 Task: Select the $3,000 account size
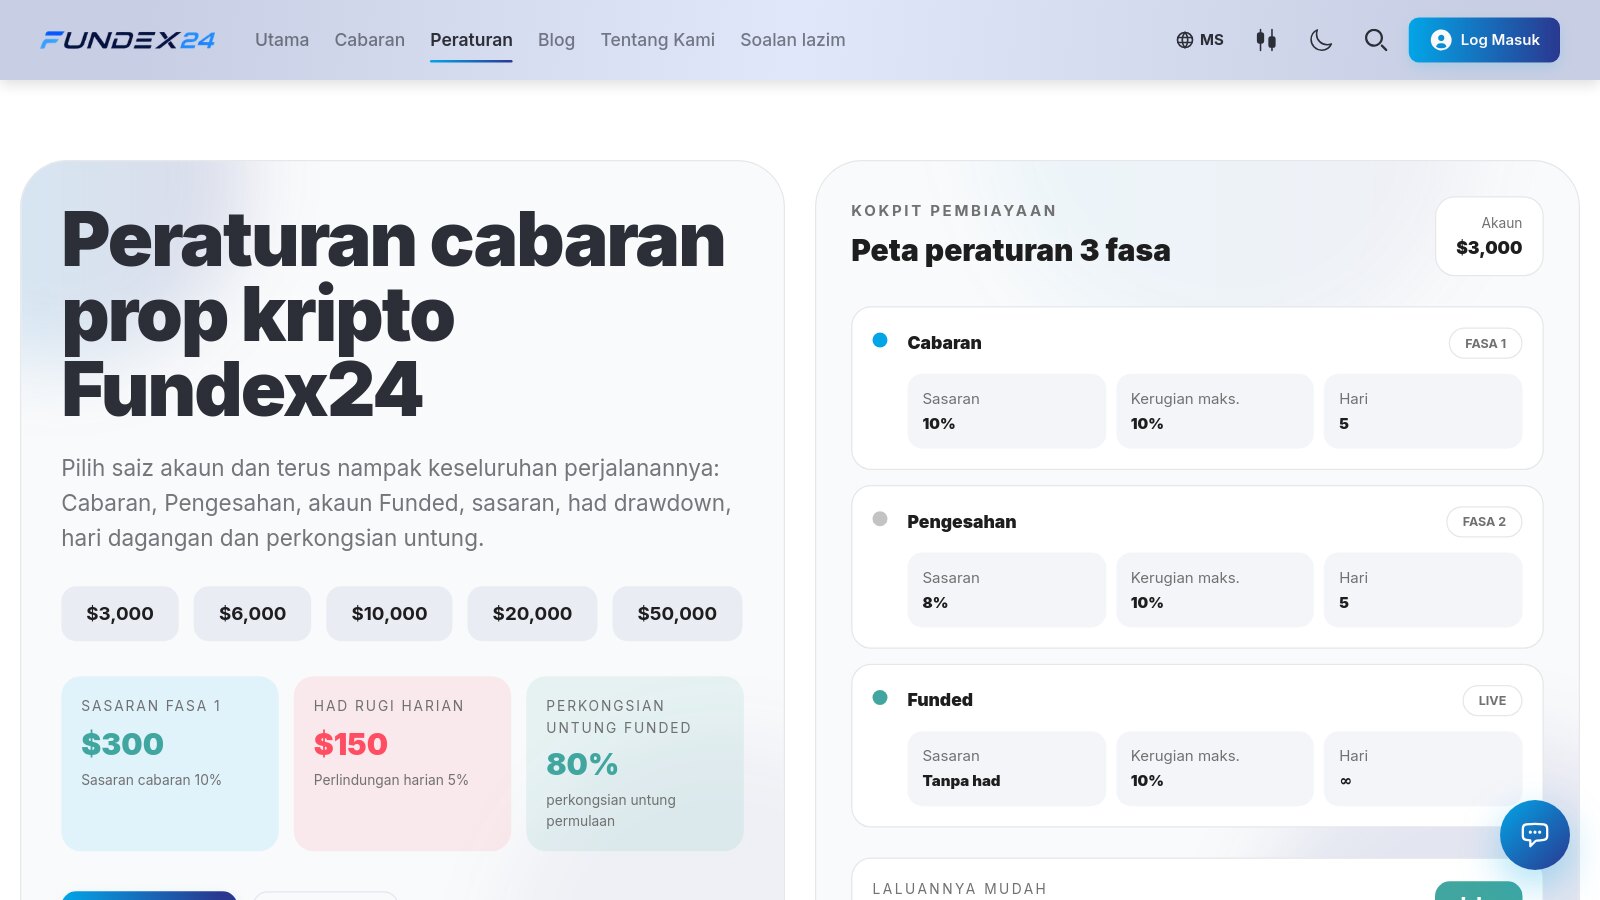pos(120,613)
